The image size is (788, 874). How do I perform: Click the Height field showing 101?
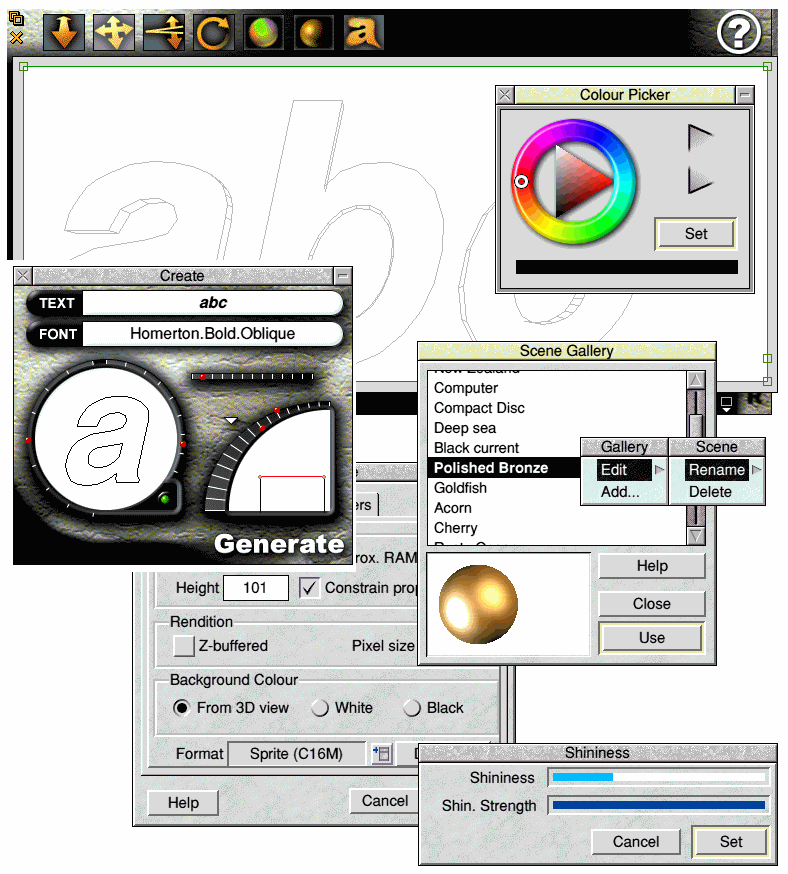click(x=256, y=587)
